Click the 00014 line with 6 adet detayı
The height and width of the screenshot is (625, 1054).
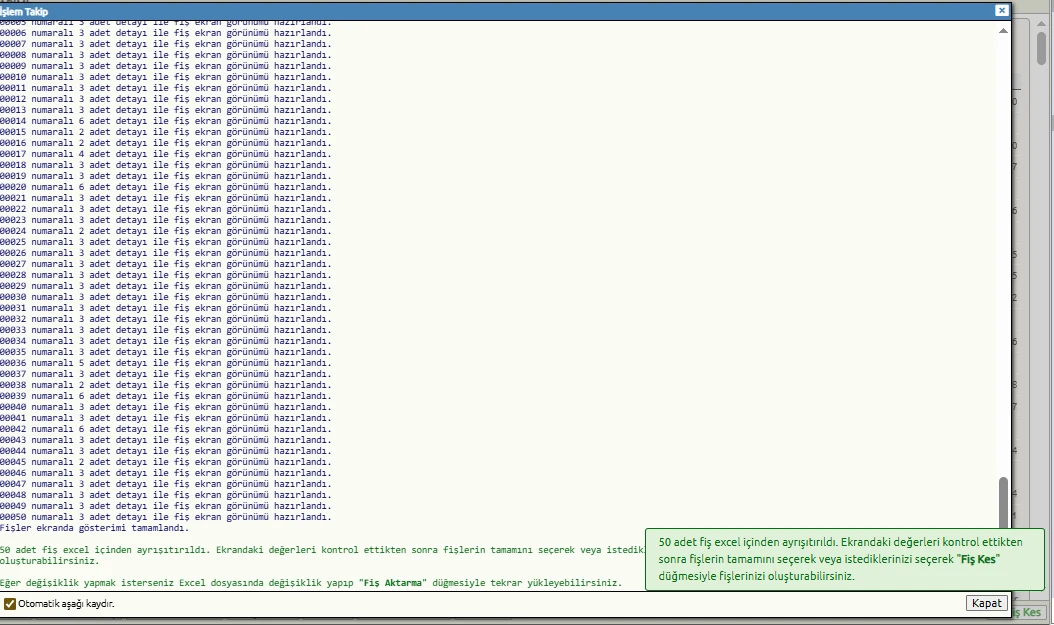click(165, 121)
